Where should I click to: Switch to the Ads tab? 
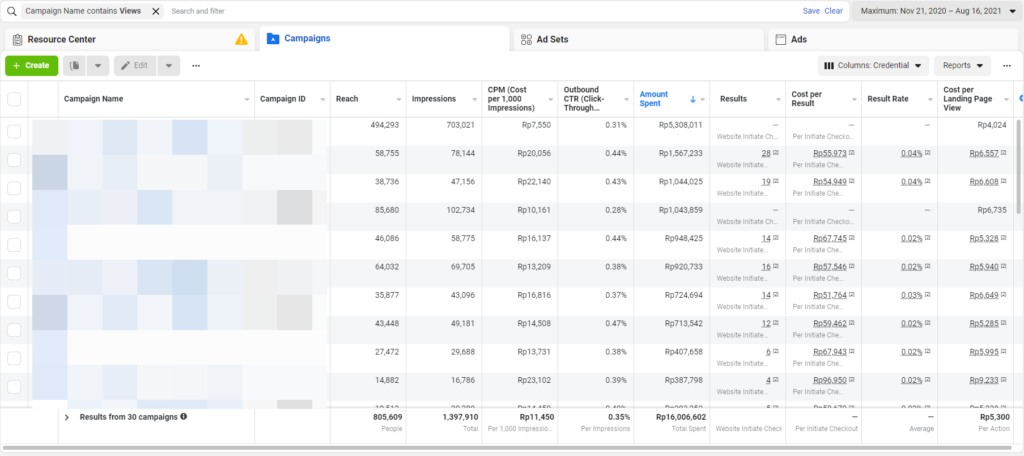(798, 39)
